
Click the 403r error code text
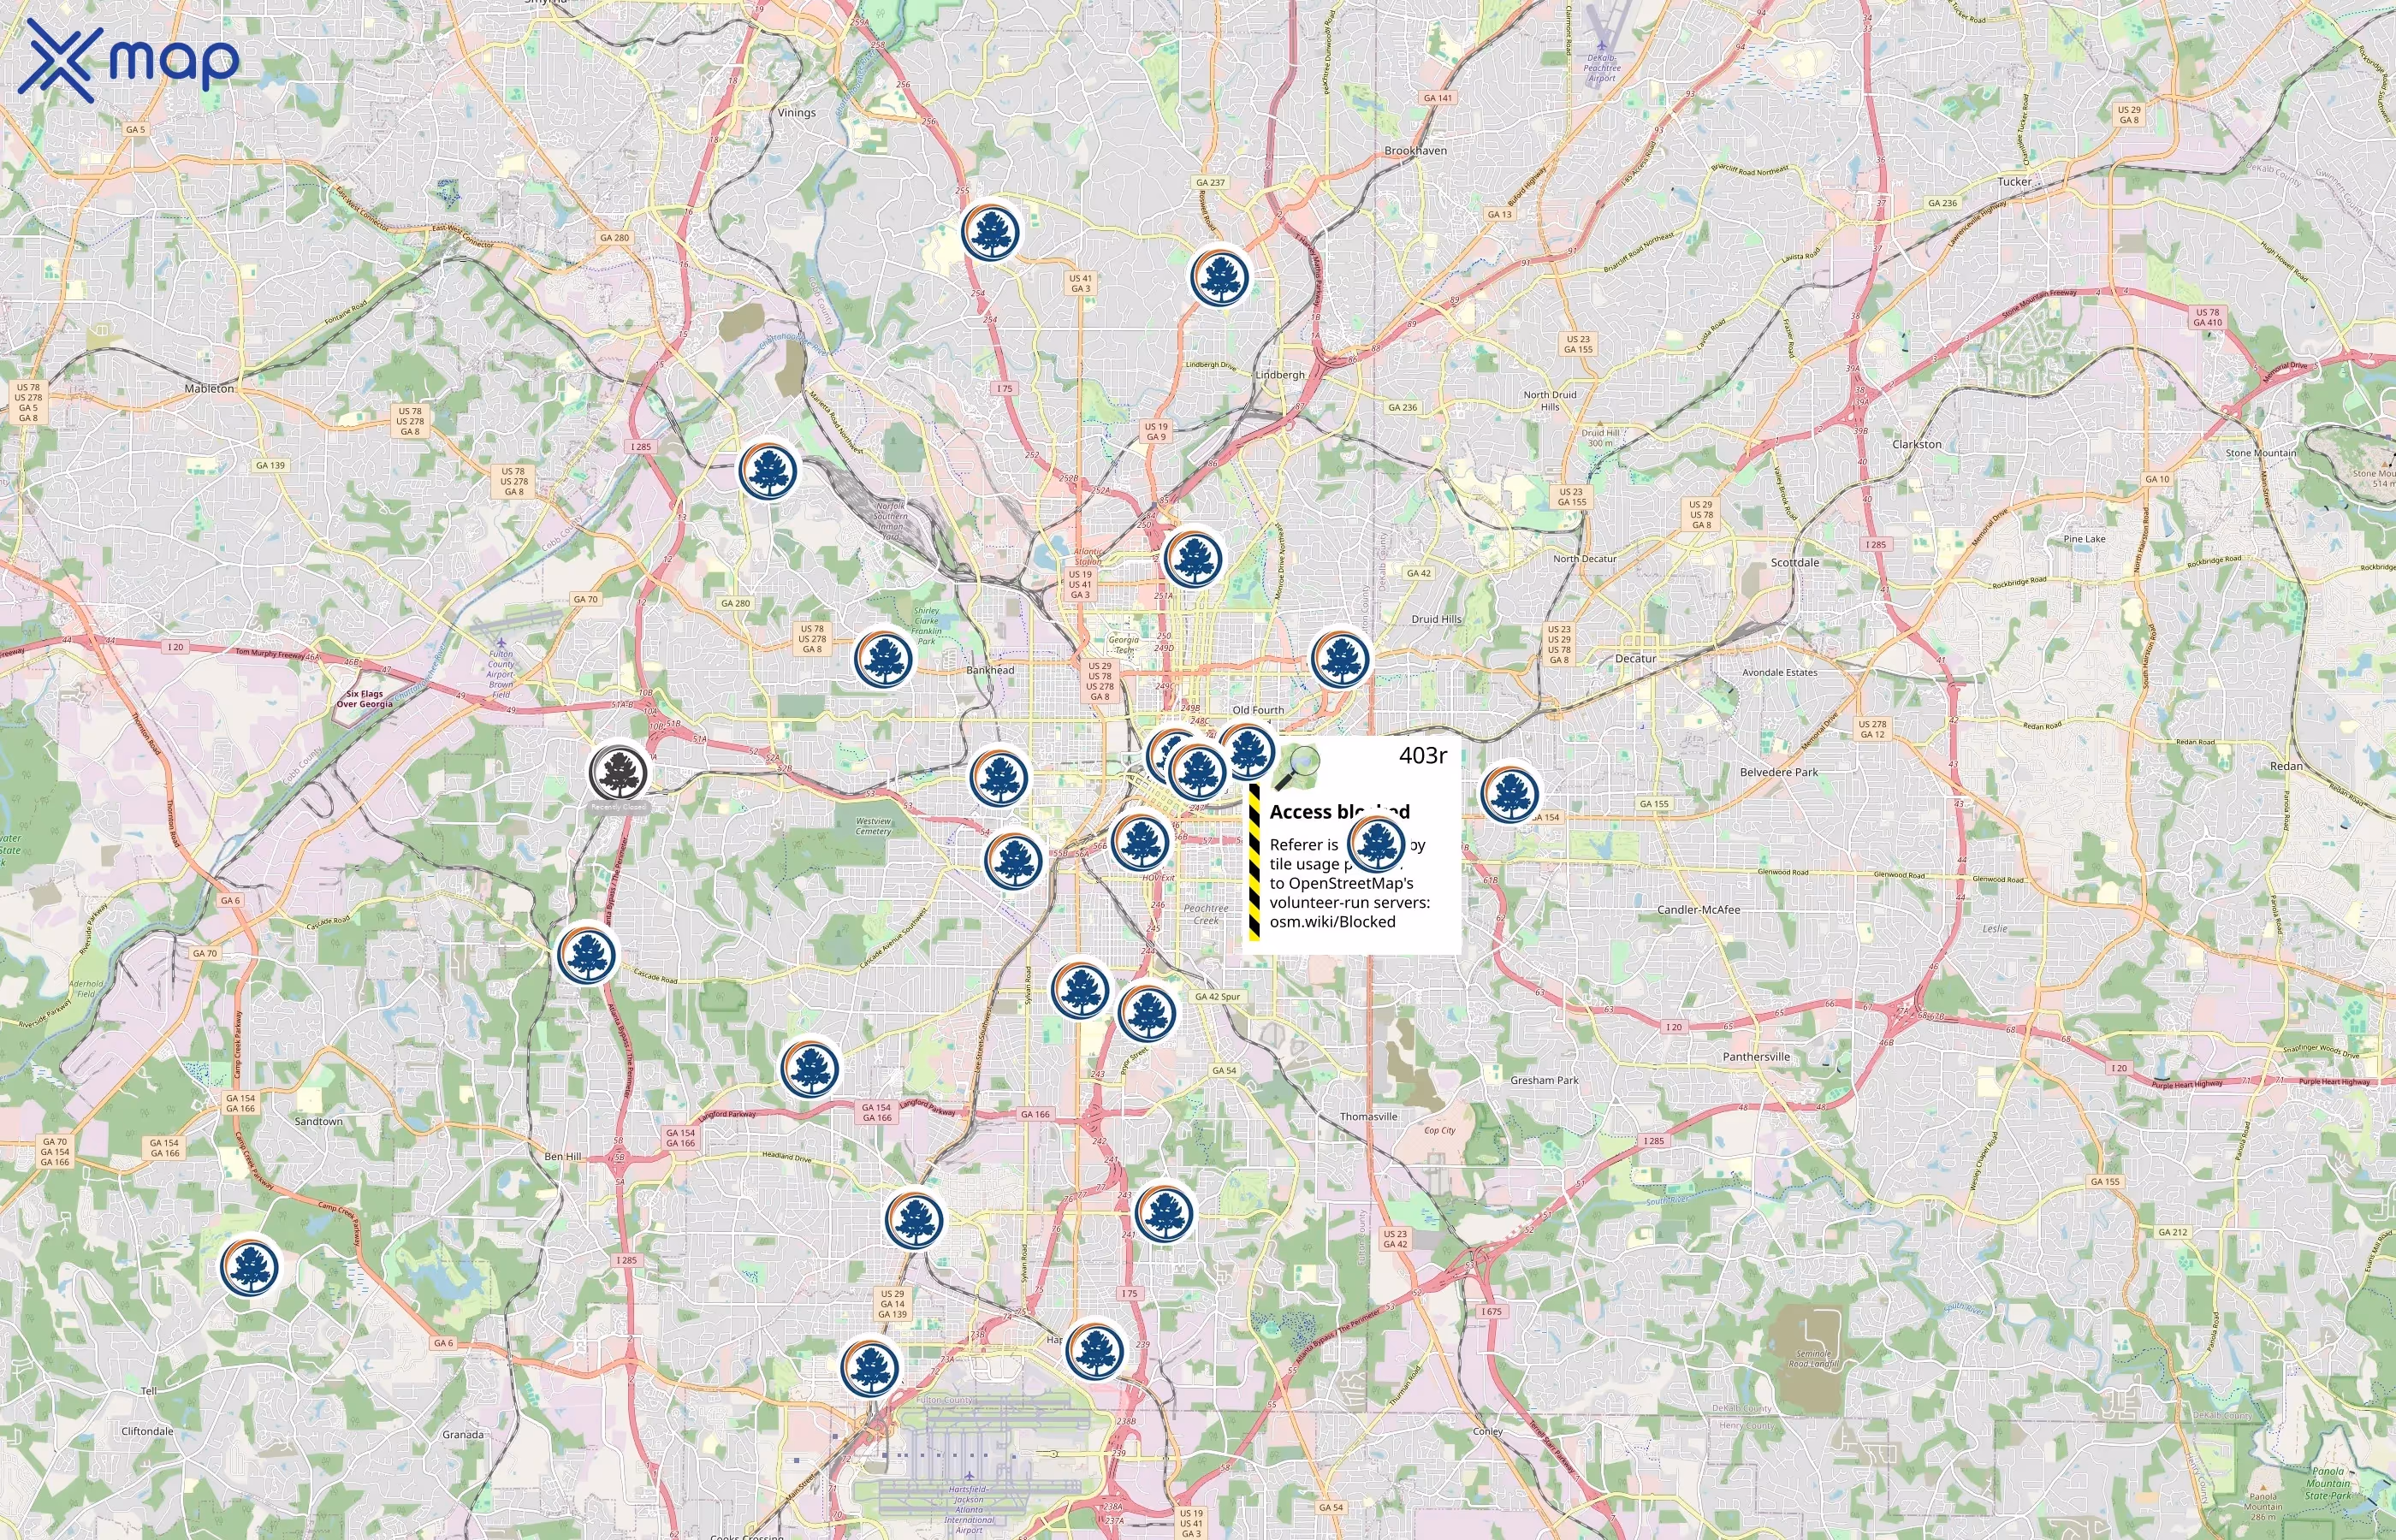[x=1422, y=755]
